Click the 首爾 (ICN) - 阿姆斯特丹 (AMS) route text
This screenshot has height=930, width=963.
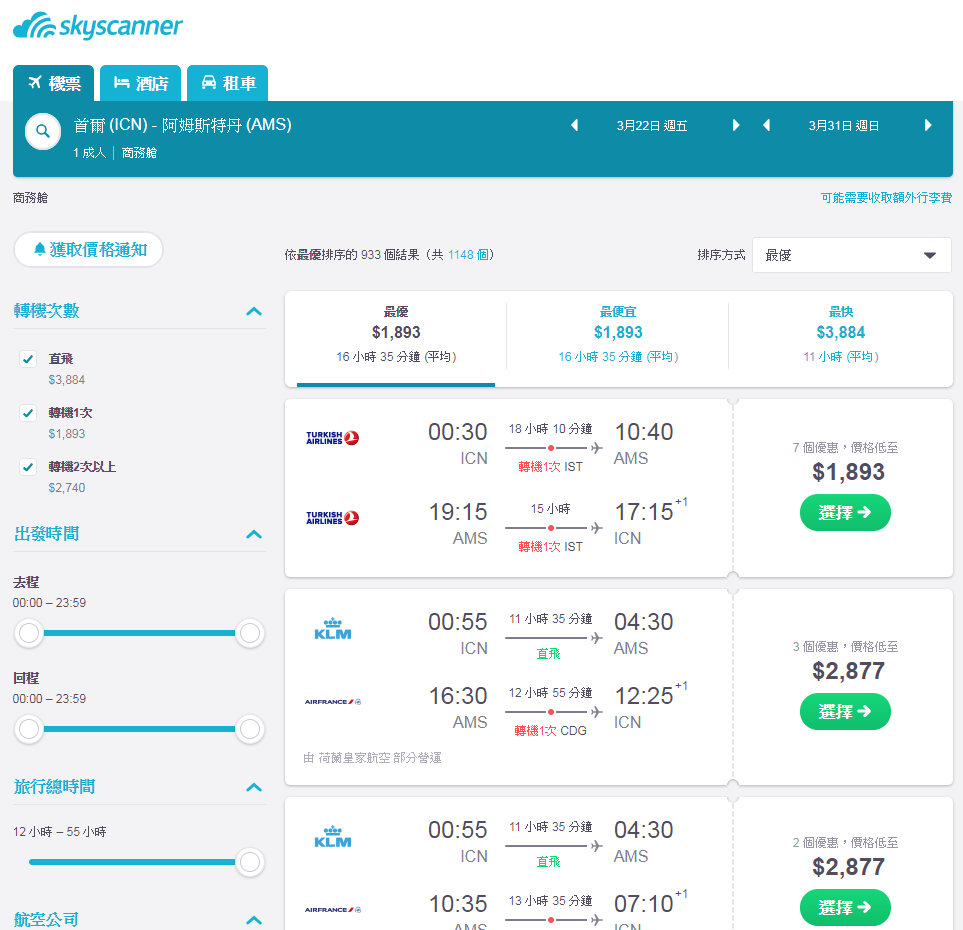(182, 125)
